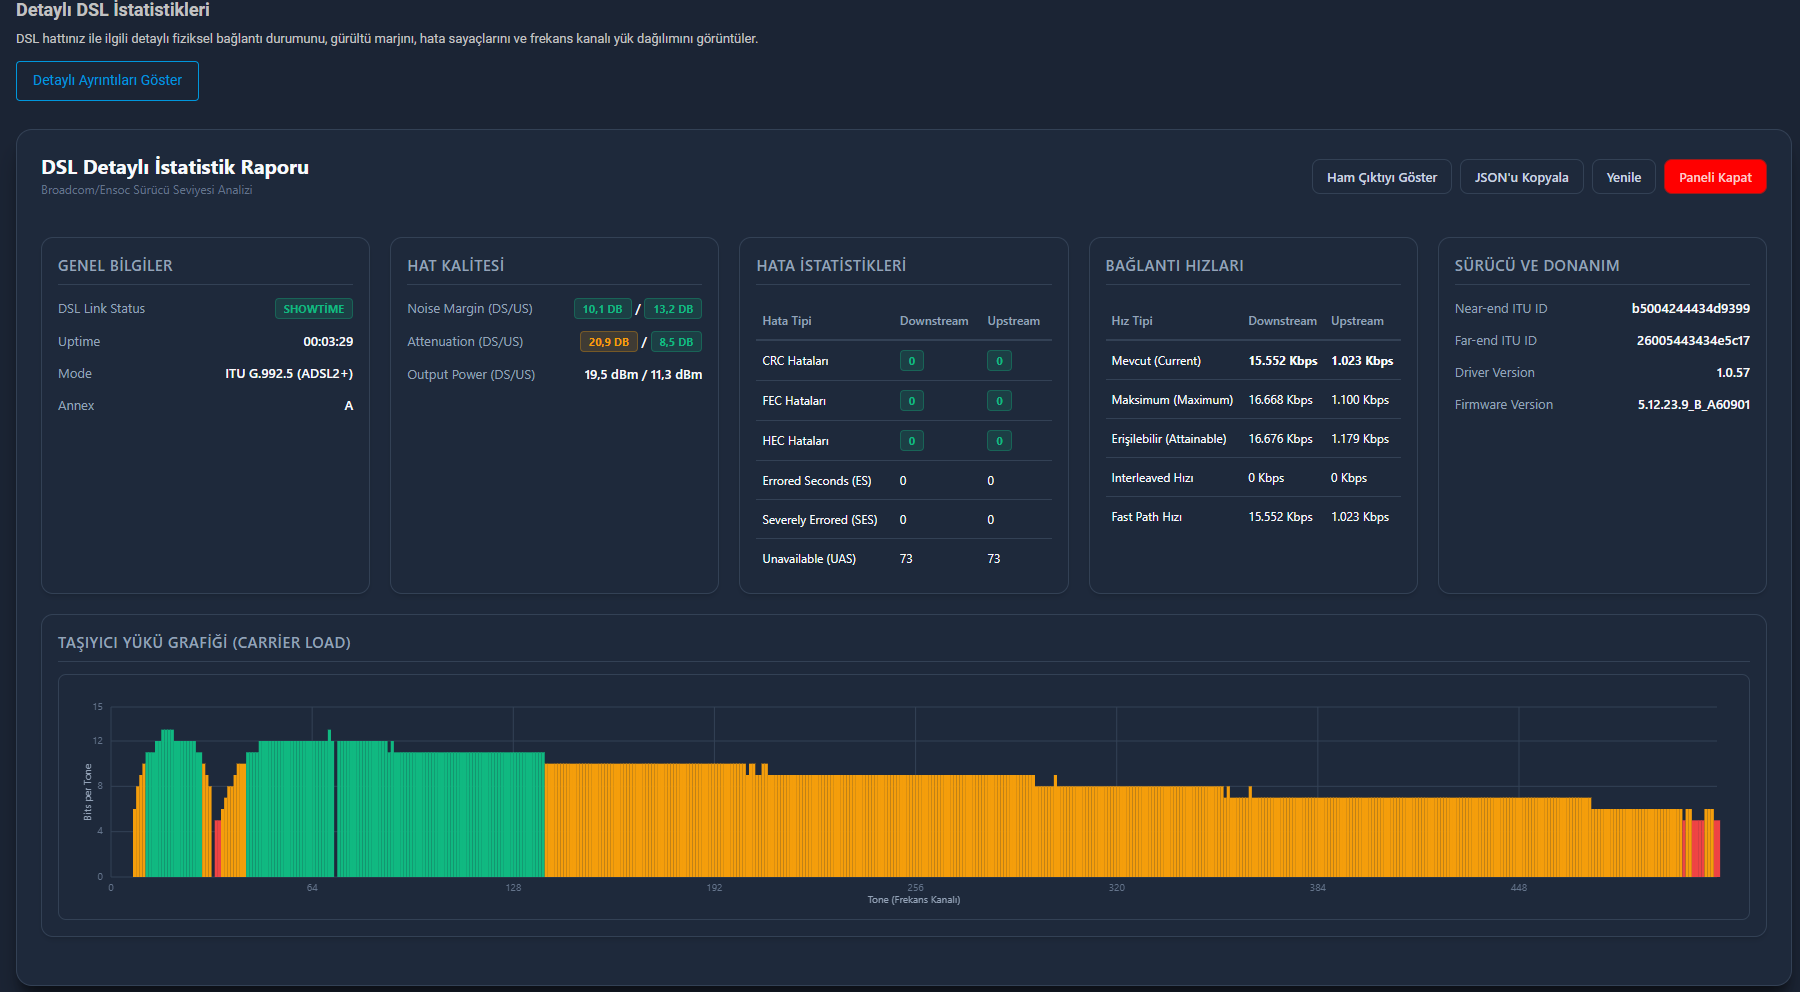Copy data using JSON'u Kopyala button
The width and height of the screenshot is (1800, 992).
coord(1521,177)
